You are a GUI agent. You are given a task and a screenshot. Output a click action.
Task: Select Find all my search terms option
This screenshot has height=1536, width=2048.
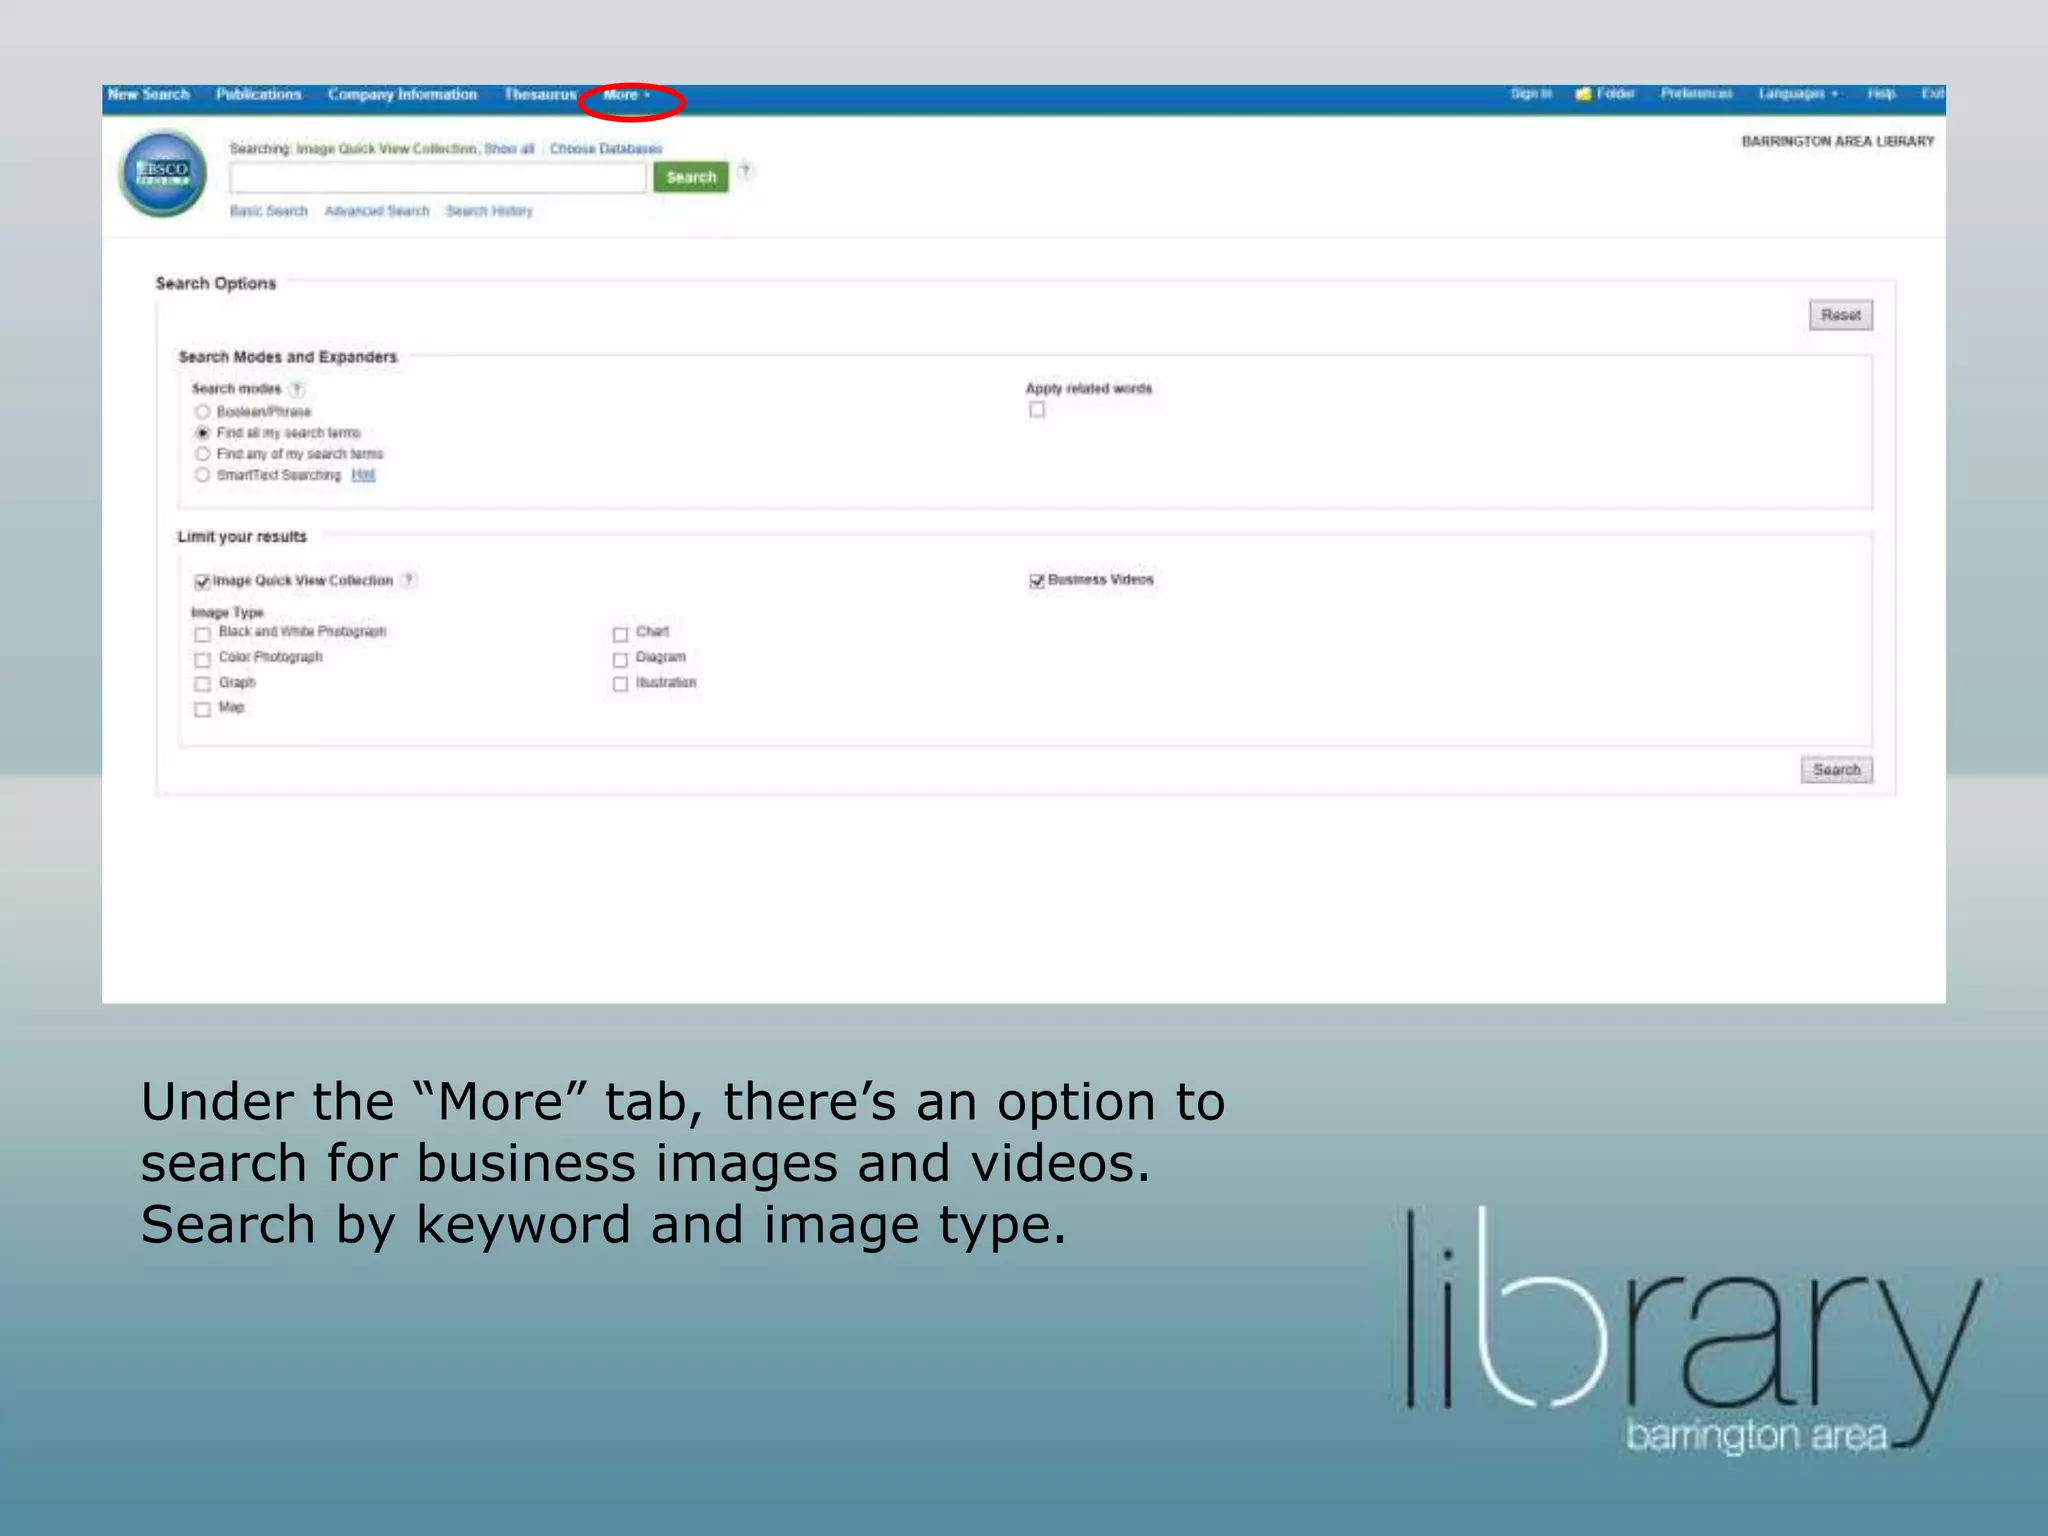[203, 433]
